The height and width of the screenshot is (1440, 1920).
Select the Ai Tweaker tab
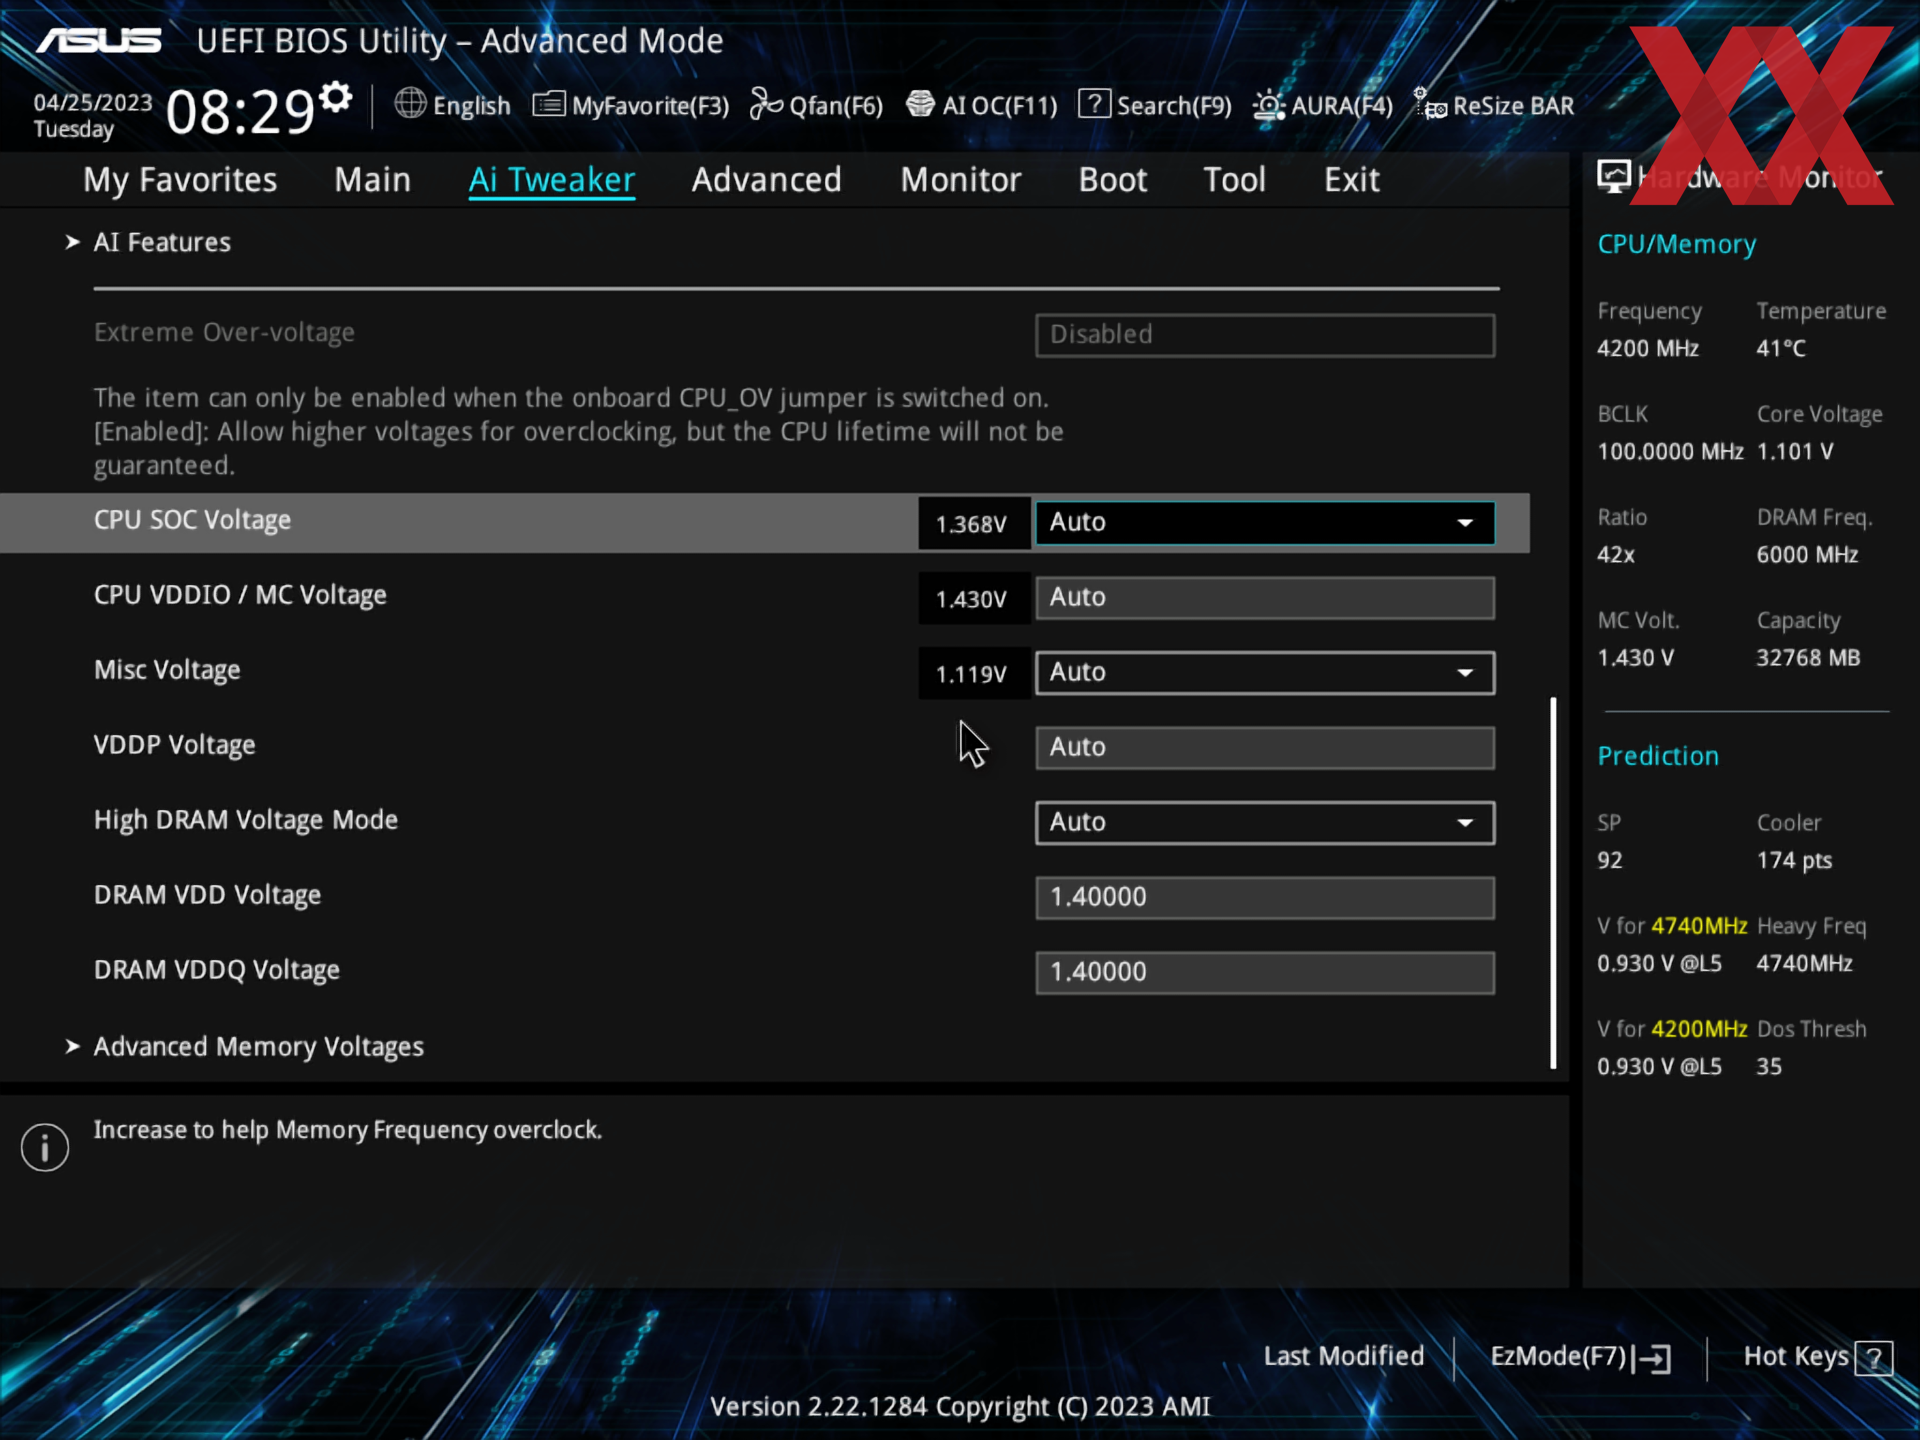click(551, 180)
